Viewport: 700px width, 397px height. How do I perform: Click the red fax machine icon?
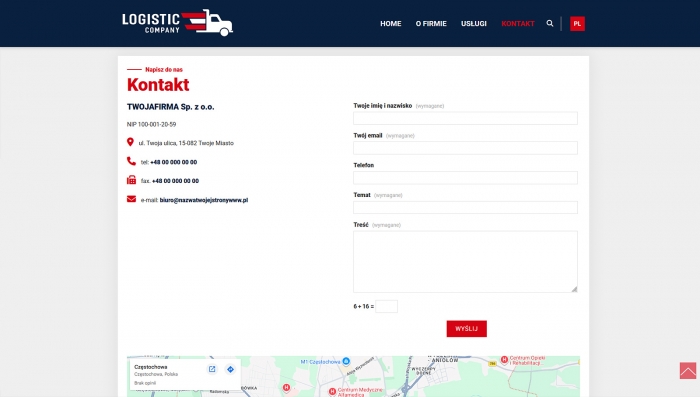131,180
